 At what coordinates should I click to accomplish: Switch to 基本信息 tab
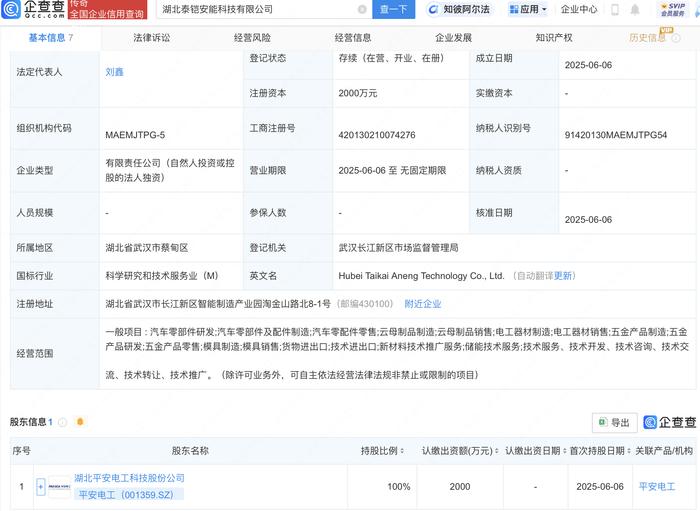click(51, 38)
